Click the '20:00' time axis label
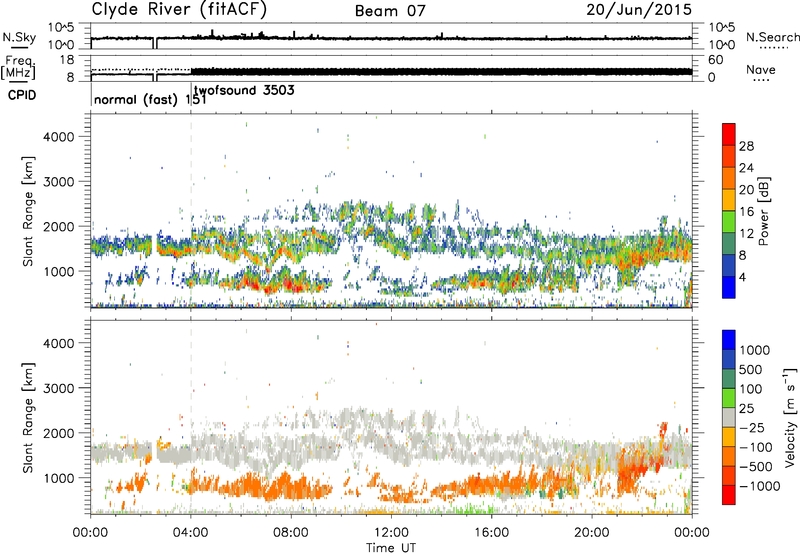800x554 pixels. pos(592,533)
